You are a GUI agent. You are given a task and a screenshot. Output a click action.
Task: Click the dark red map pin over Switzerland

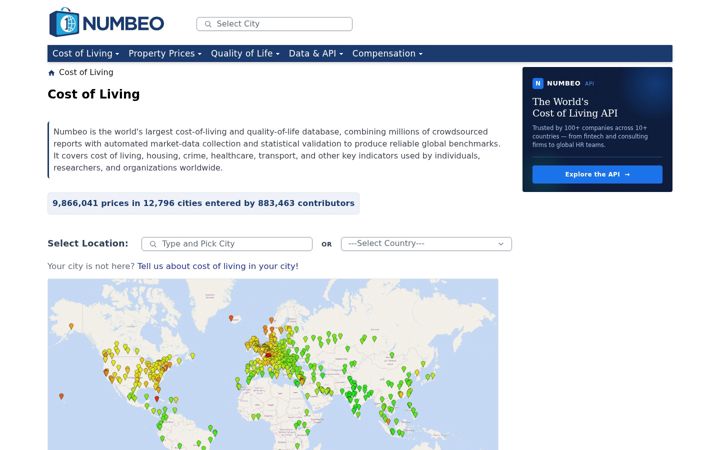coord(268,355)
